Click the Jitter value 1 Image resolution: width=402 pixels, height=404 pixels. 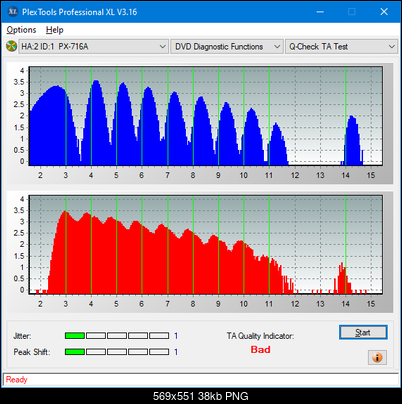(x=176, y=336)
